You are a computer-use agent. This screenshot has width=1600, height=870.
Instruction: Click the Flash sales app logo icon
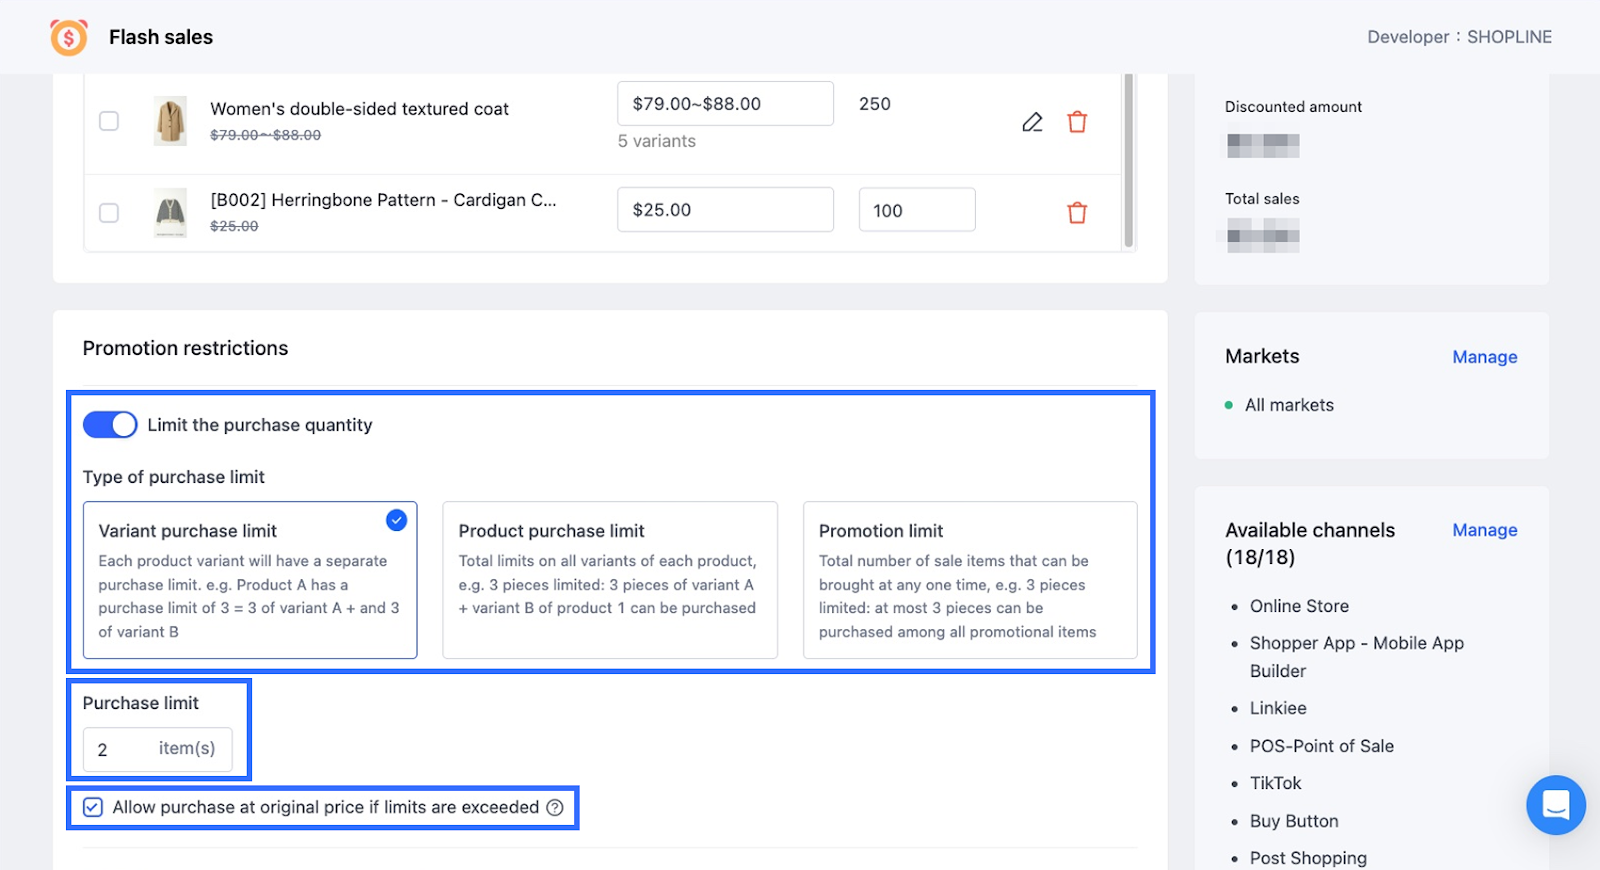tap(69, 37)
